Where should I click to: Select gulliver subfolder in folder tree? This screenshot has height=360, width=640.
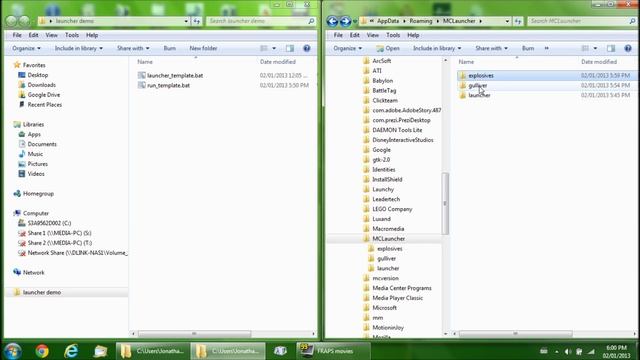click(386, 258)
